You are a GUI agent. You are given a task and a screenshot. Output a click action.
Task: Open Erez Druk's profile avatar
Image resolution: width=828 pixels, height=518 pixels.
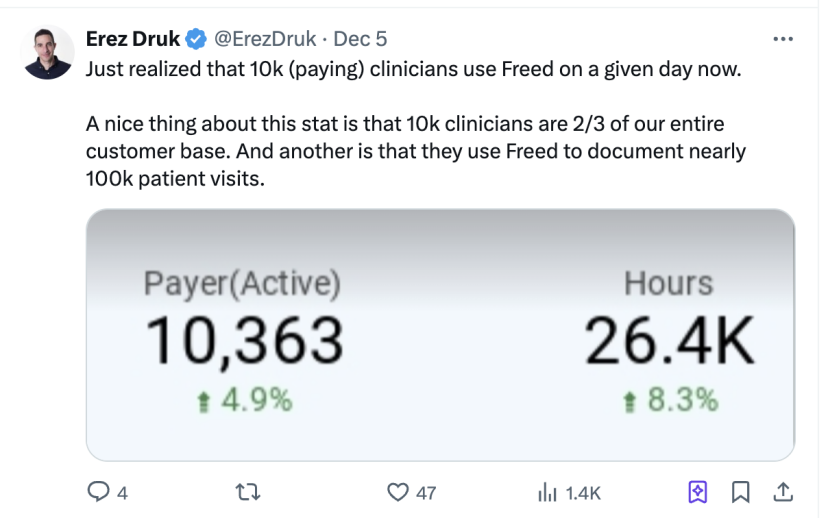[x=47, y=52]
